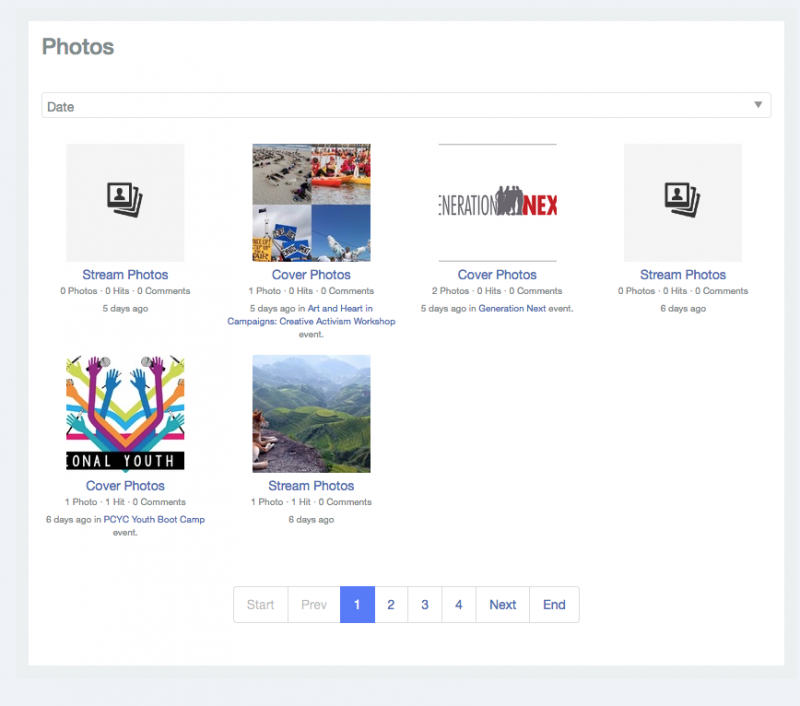Visit the PCYC Youth Boot Camp event link

pyautogui.click(x=154, y=519)
